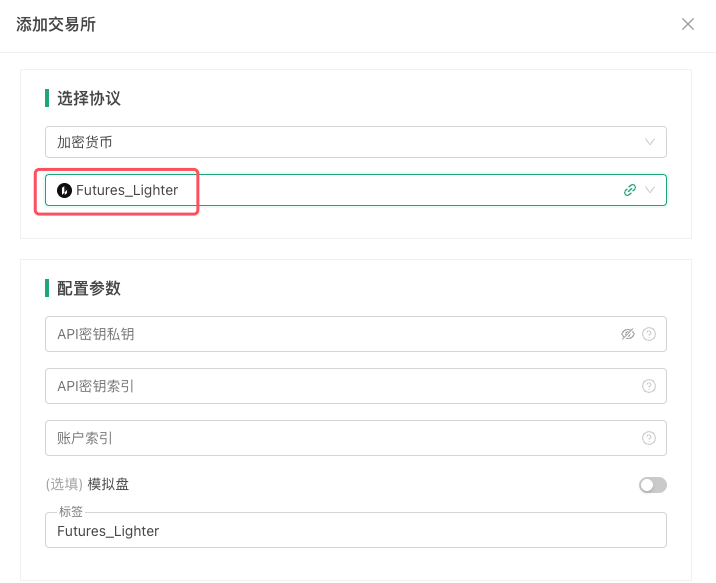Toggle private key visibility eye icon
716x583 pixels.
pyautogui.click(x=628, y=334)
